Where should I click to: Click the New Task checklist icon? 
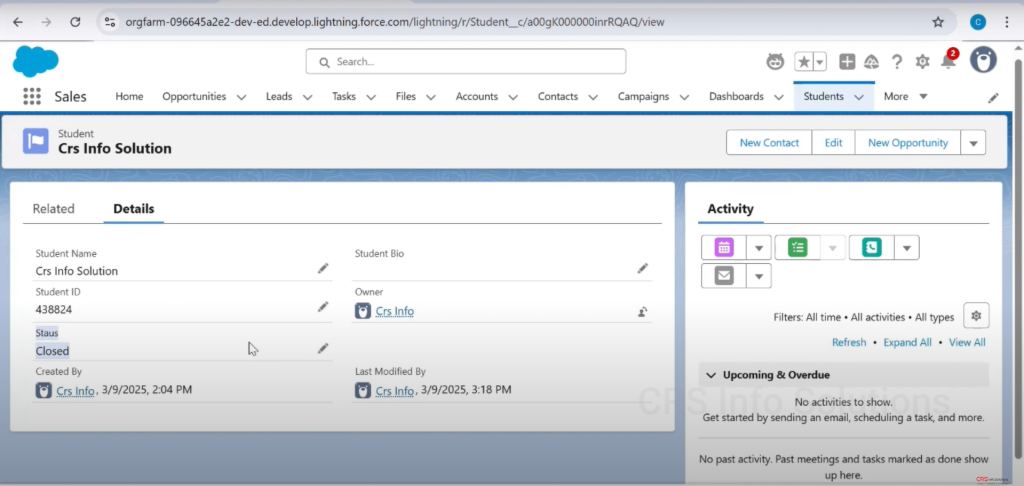797,248
